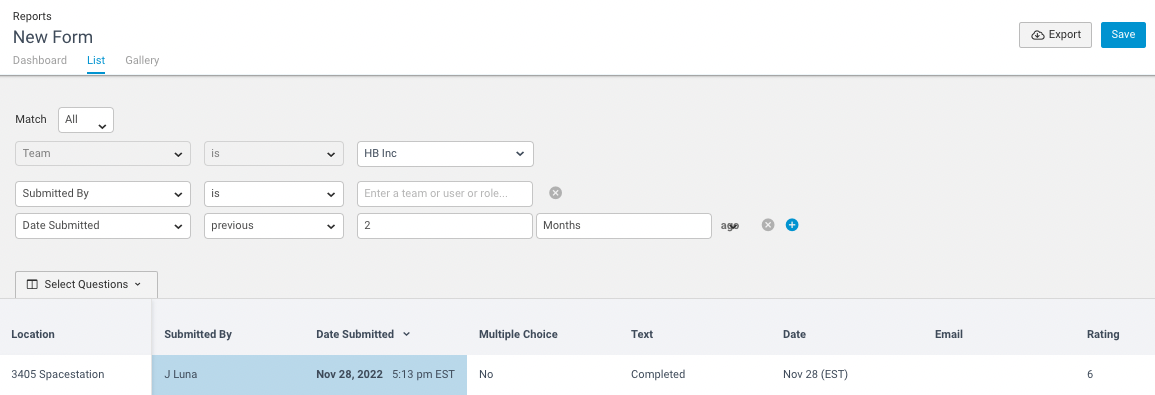Click the Location column header
The width and height of the screenshot is (1155, 395).
(x=33, y=334)
